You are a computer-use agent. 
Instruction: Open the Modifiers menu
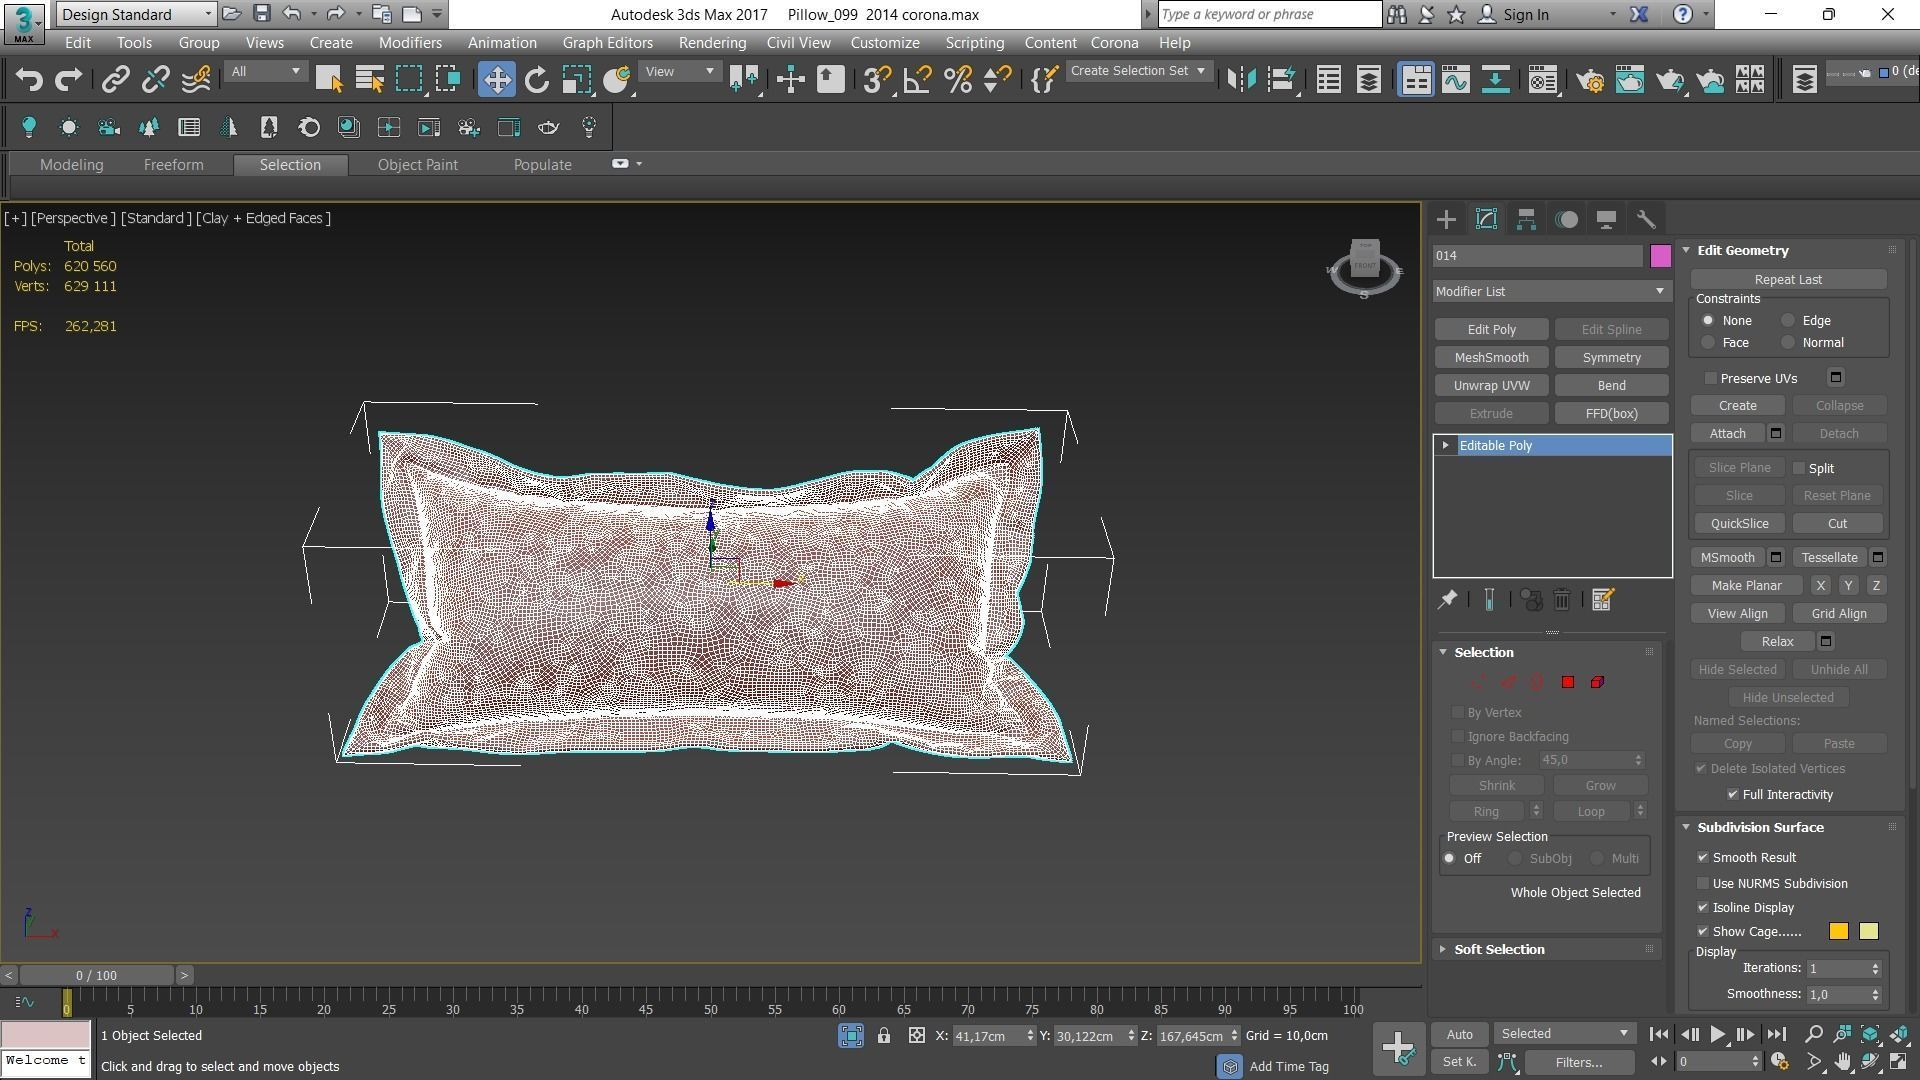410,43
